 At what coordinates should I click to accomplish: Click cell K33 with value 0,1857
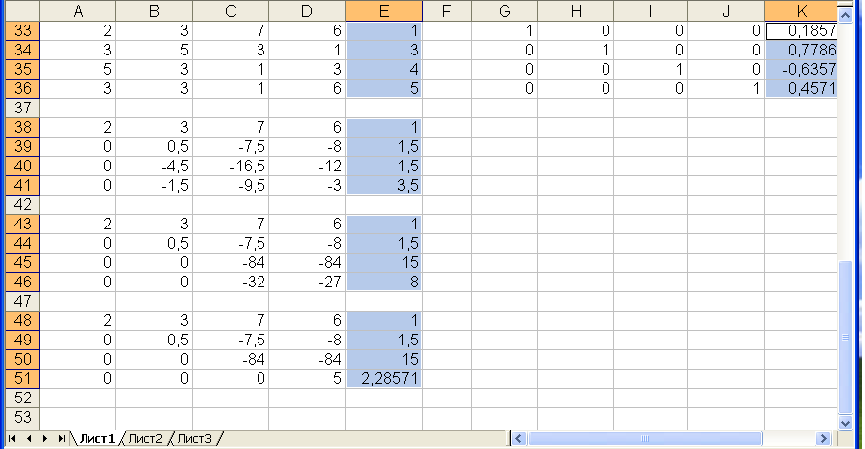[801, 31]
